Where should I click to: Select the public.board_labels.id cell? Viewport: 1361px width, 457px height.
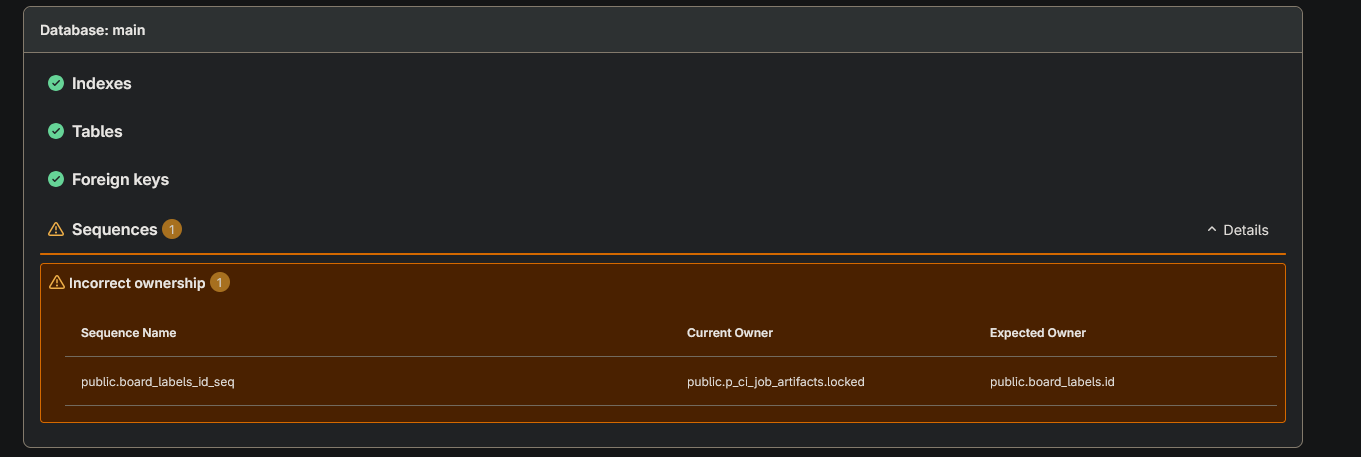point(1052,381)
